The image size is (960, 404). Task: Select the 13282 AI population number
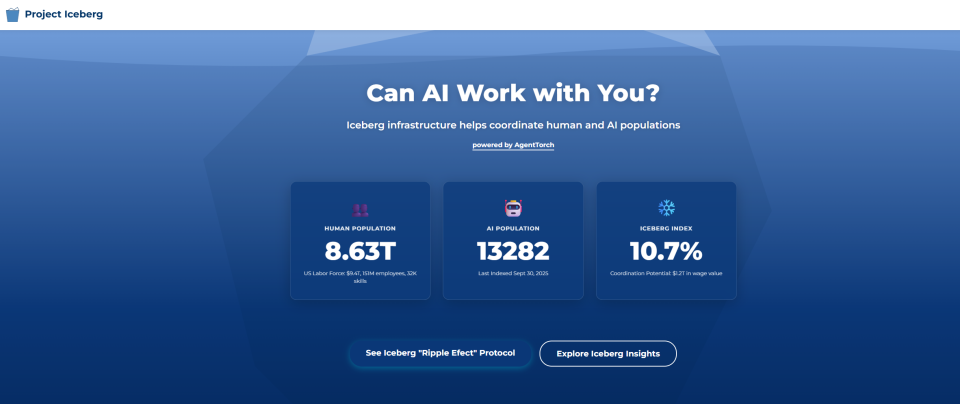(513, 251)
